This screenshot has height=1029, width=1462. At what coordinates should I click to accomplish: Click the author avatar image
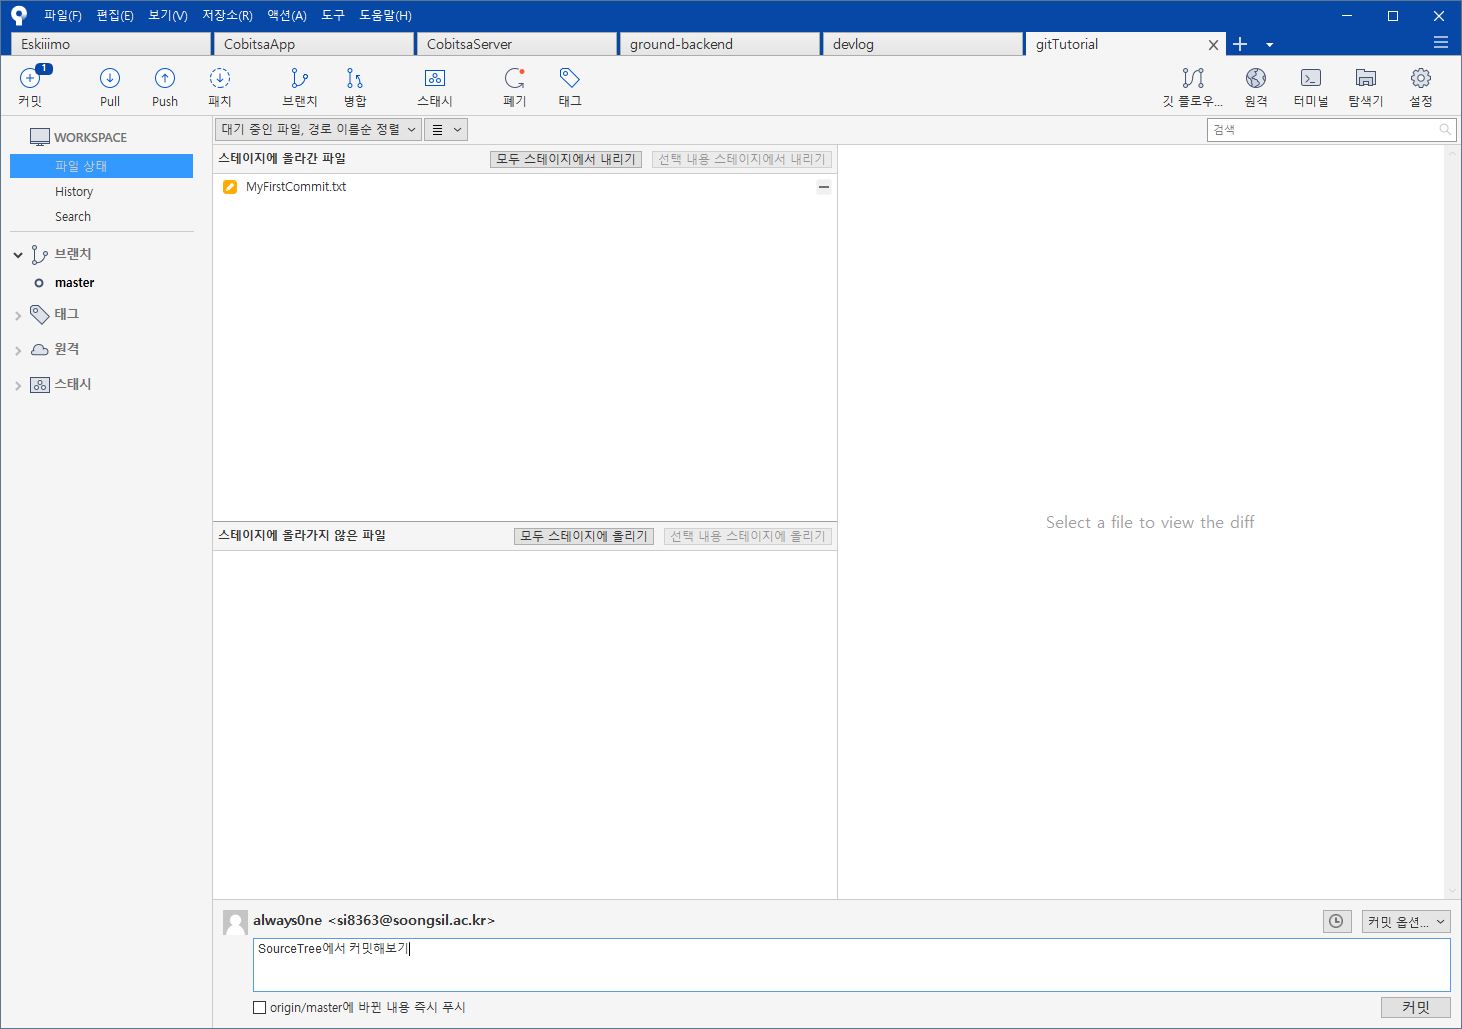pyautogui.click(x=235, y=923)
